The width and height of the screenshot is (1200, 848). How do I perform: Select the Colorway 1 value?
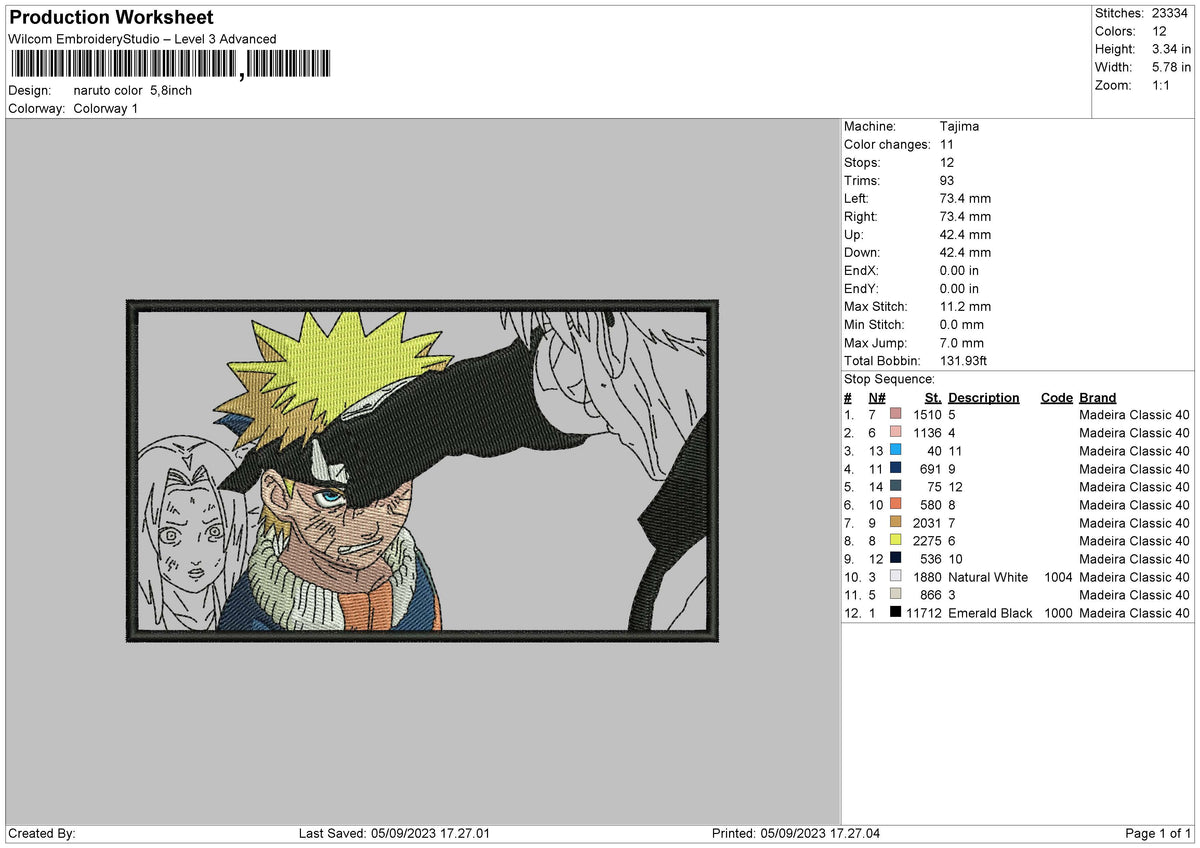click(x=106, y=108)
